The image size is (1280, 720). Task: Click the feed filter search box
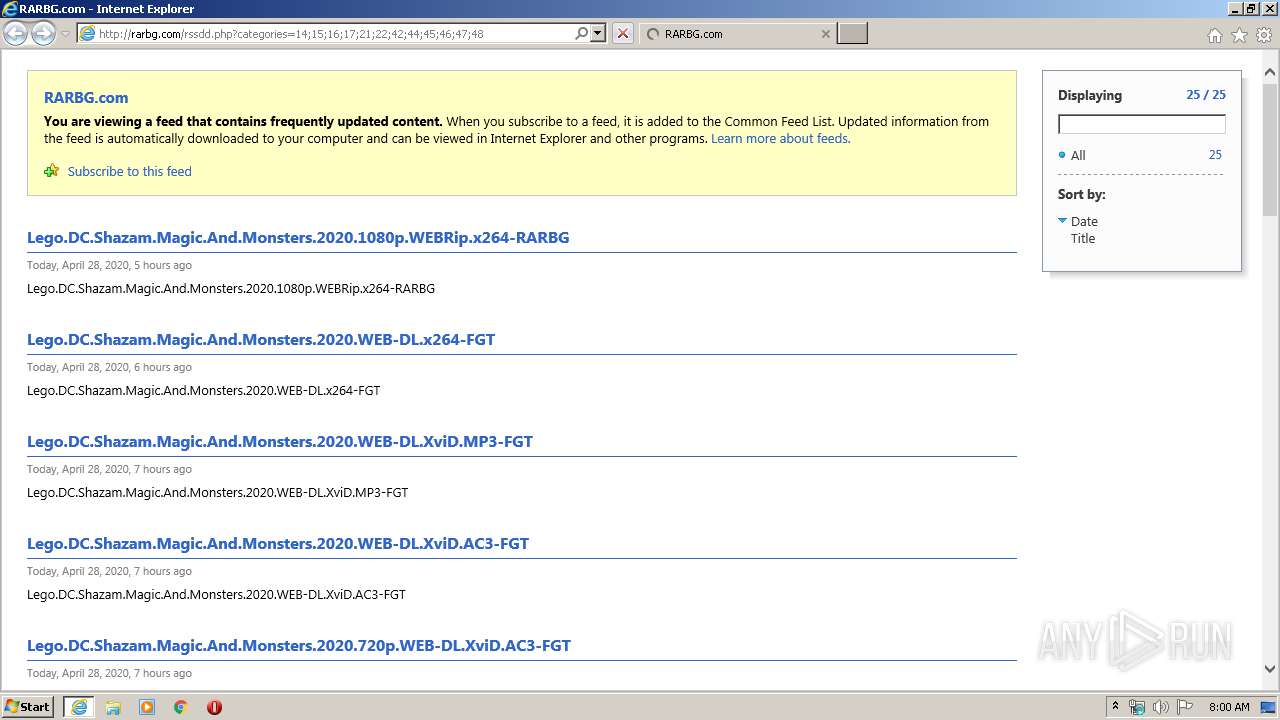coord(1142,124)
